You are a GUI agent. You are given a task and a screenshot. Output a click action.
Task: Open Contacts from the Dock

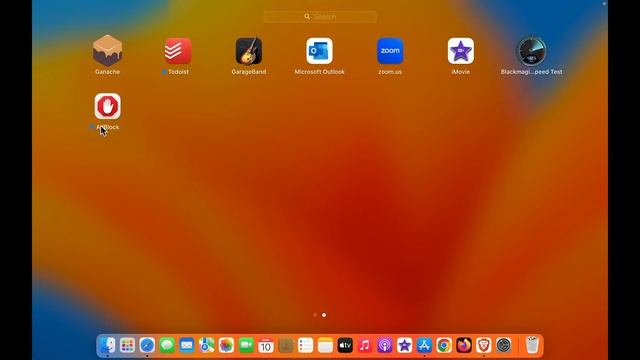click(x=286, y=345)
